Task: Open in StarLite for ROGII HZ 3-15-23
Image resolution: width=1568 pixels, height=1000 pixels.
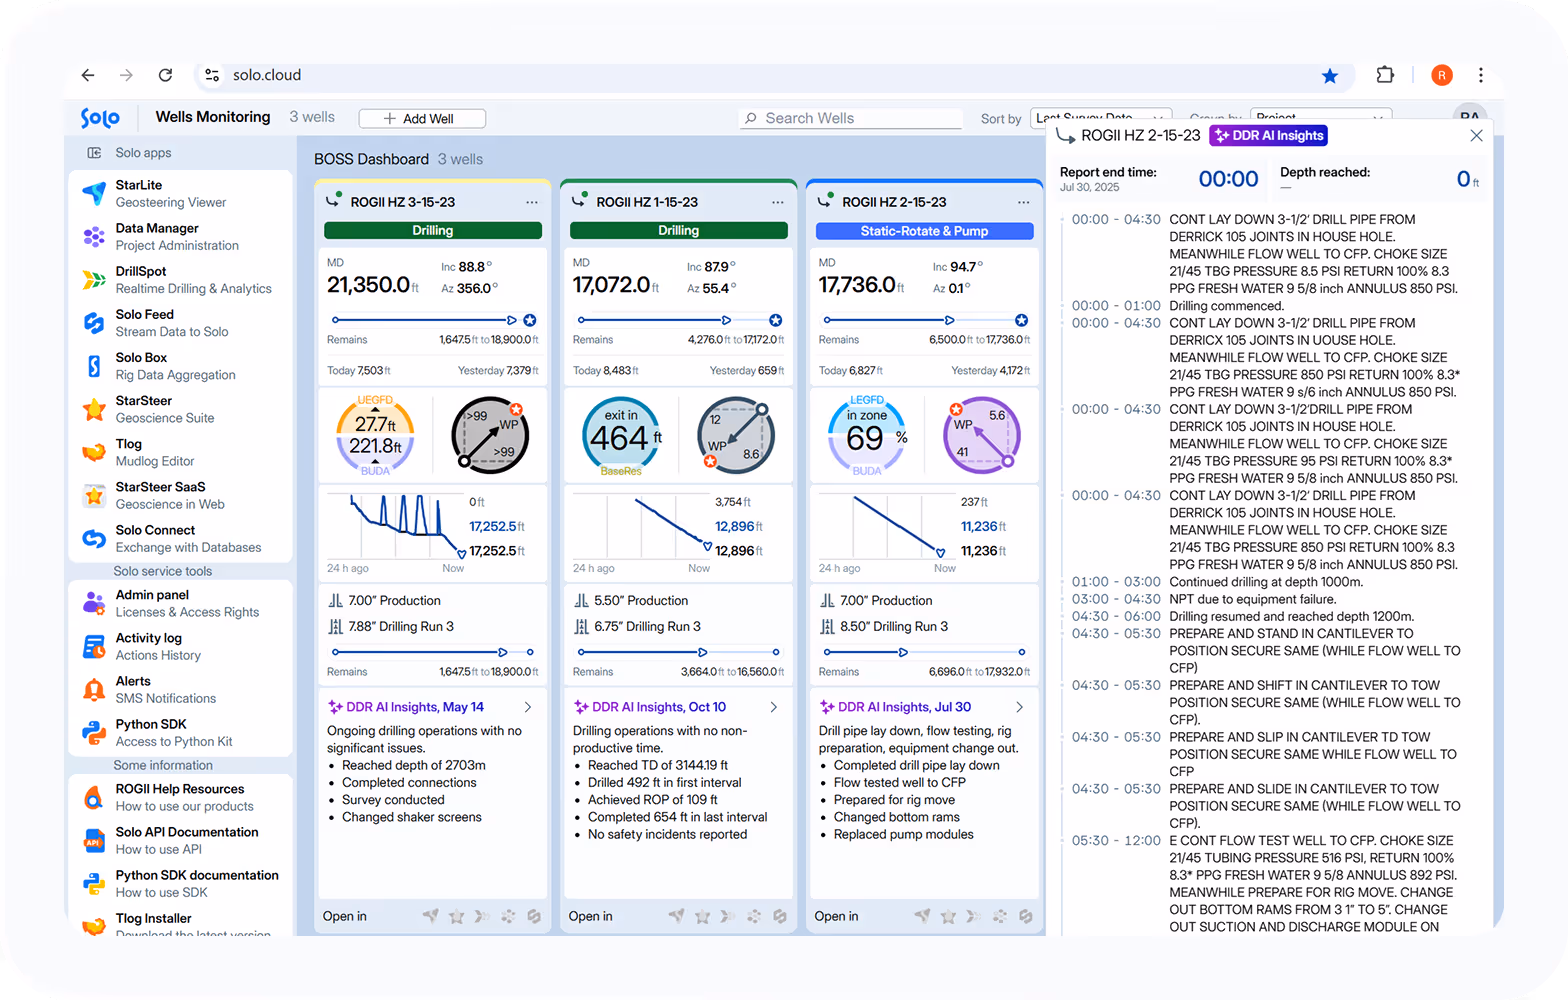Action: pyautogui.click(x=430, y=916)
